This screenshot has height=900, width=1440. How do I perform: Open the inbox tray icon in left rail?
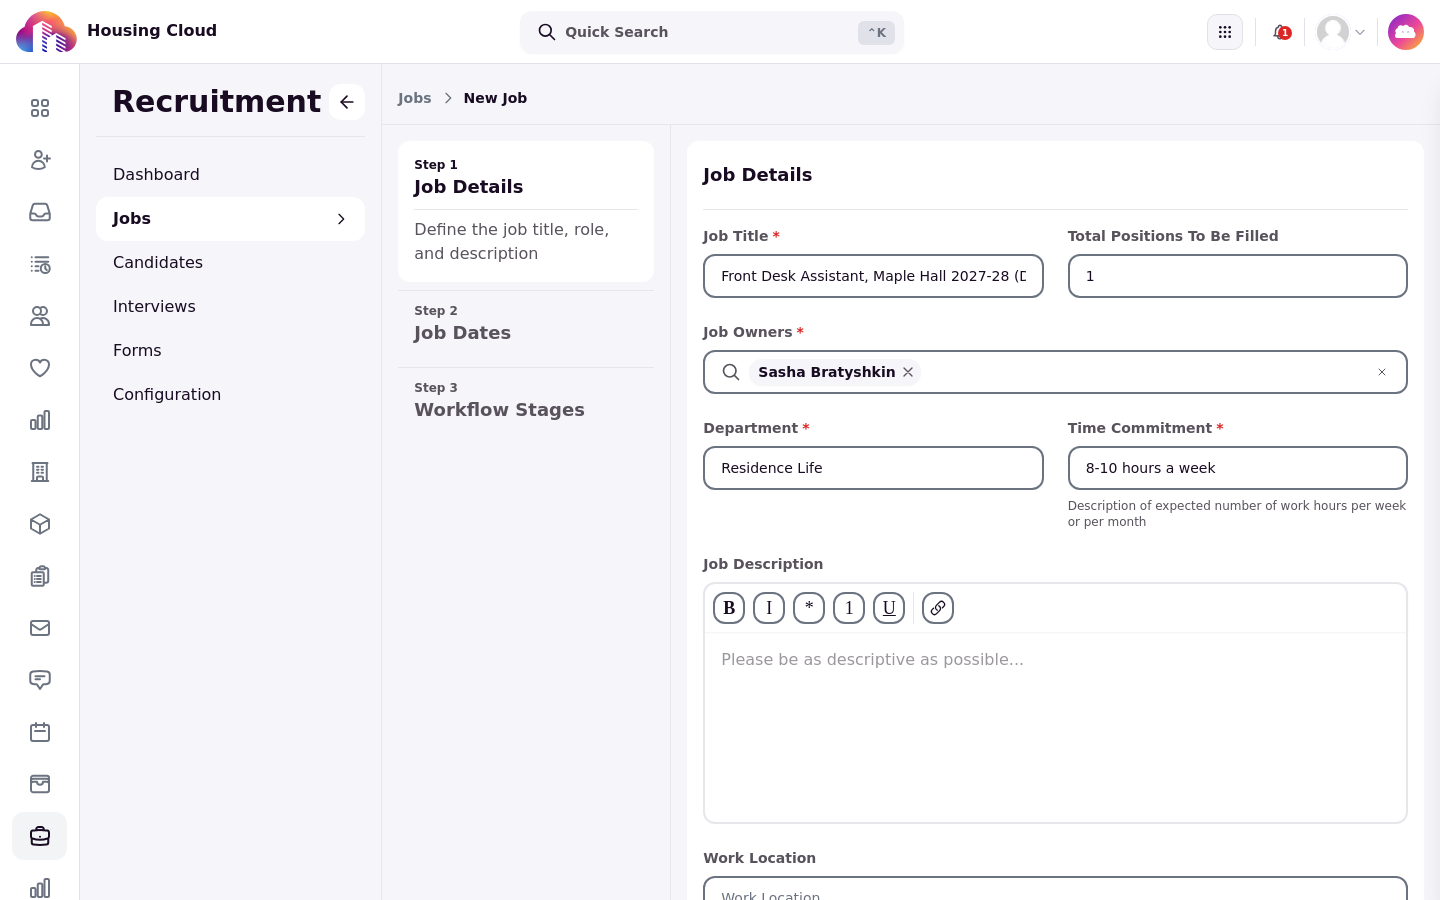[x=40, y=212]
